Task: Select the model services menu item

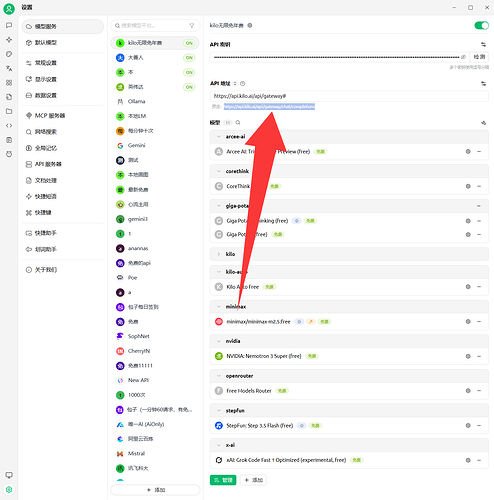Action: (63, 26)
